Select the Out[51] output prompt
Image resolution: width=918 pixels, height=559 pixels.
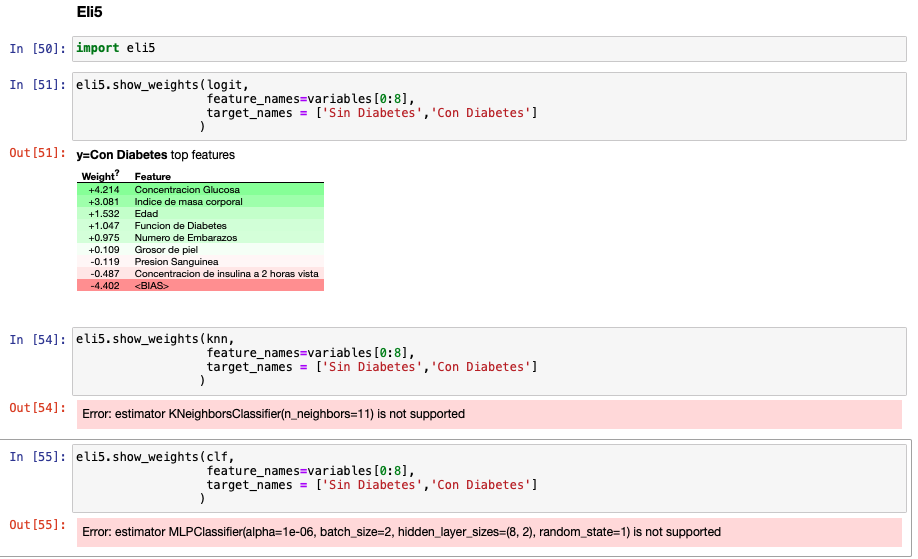tap(37, 153)
